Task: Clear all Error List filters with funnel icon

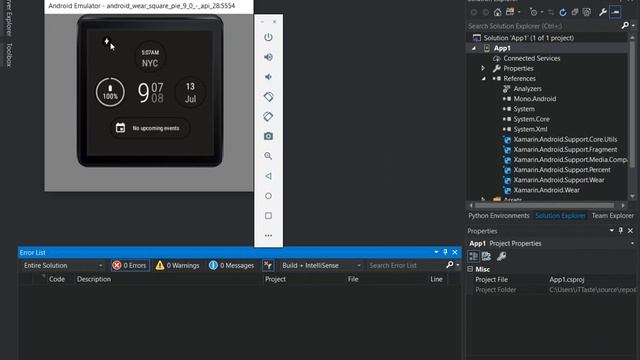Action: coord(268,265)
